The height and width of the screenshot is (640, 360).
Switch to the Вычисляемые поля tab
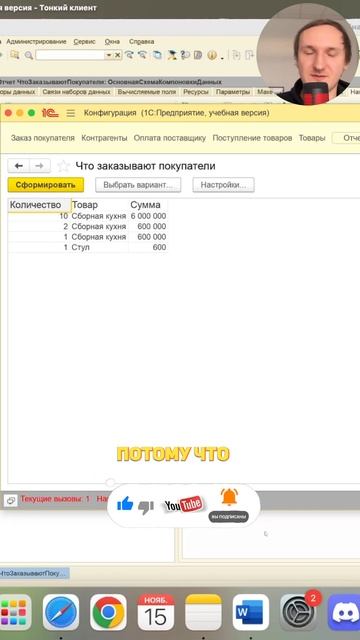click(147, 92)
